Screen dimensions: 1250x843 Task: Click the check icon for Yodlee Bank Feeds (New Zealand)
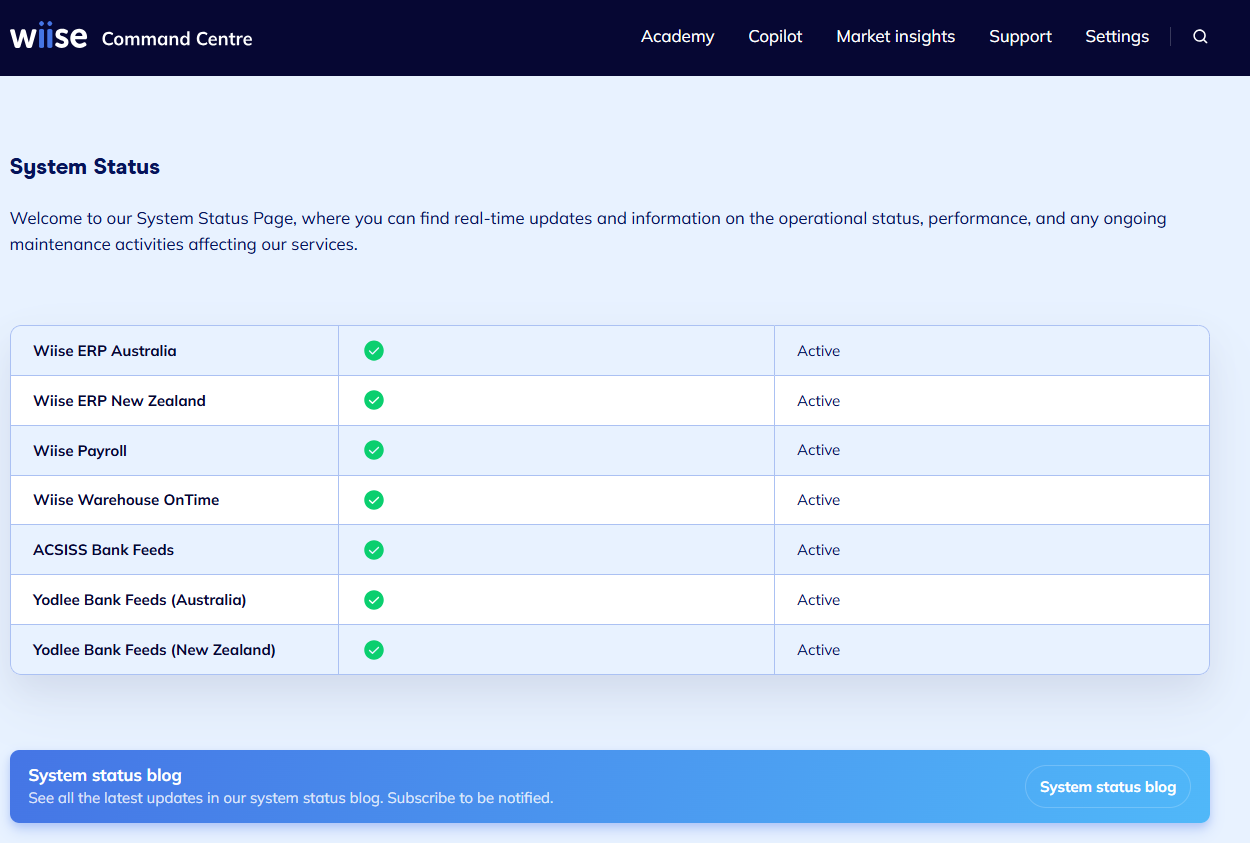[x=373, y=650]
